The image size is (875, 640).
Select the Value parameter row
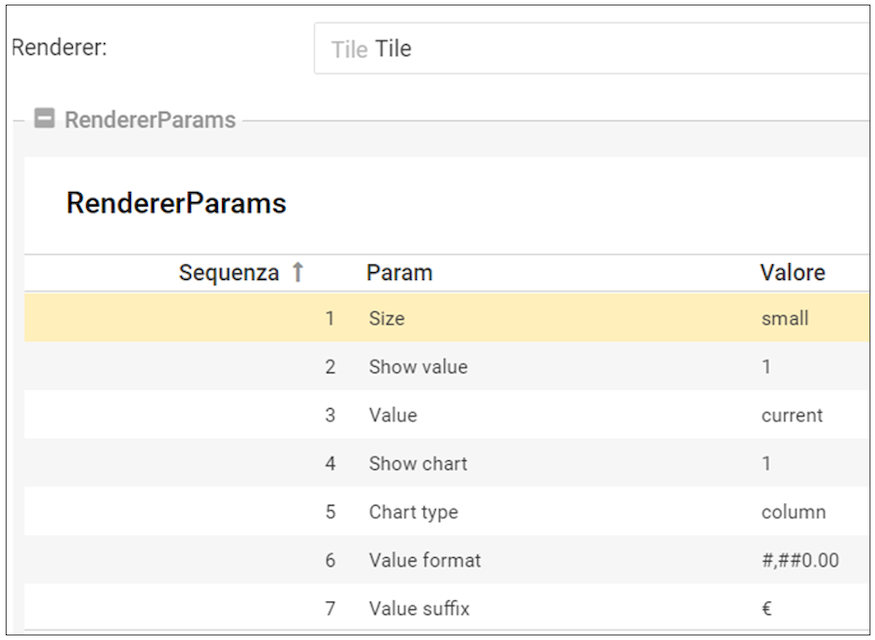click(x=393, y=415)
